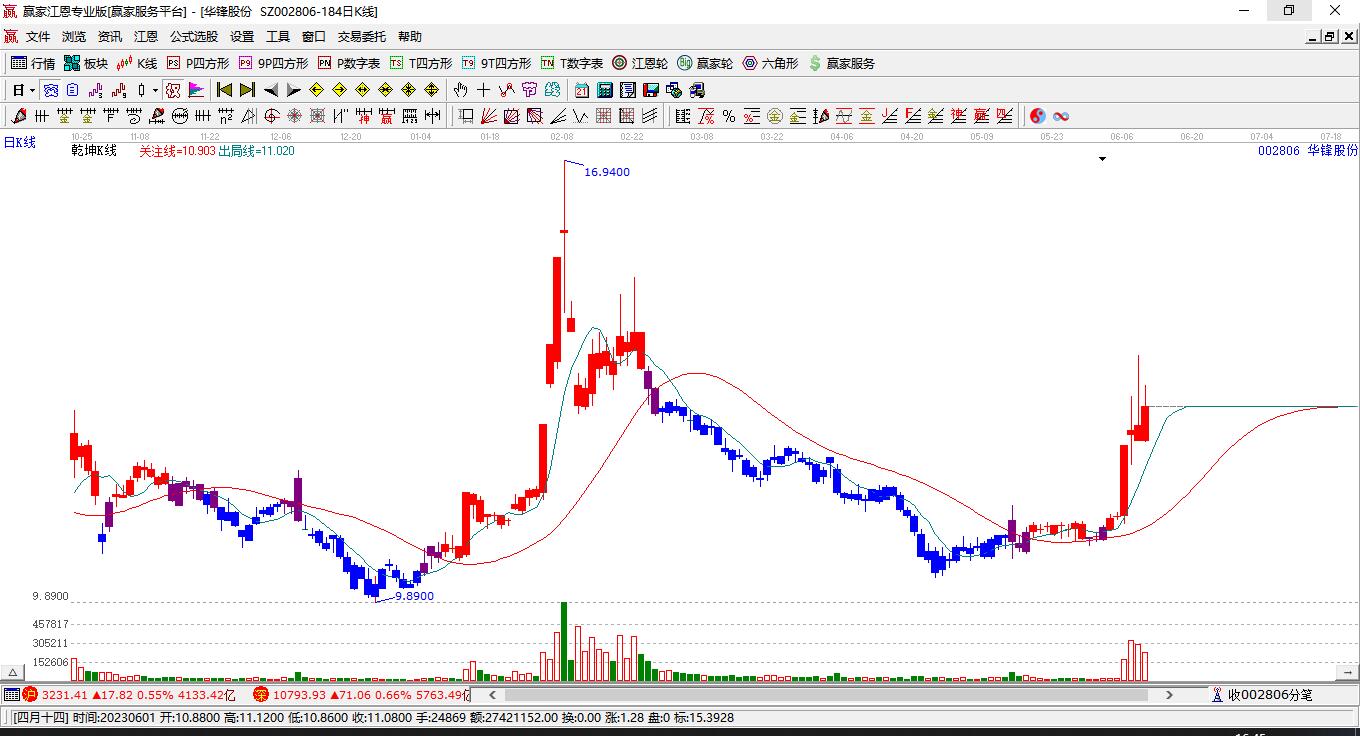
Task: Open the 日 period dropdown arrow
Action: [x=33, y=90]
